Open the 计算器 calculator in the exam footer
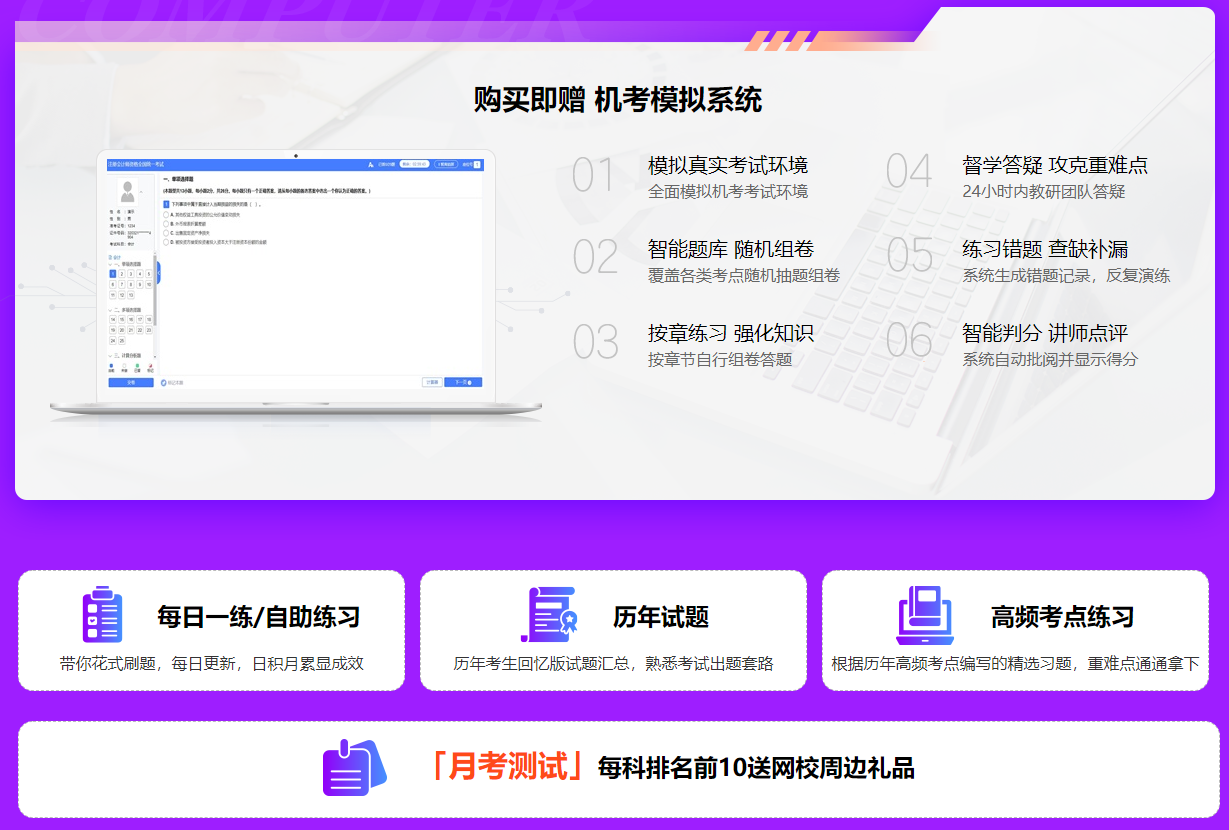 point(431,382)
